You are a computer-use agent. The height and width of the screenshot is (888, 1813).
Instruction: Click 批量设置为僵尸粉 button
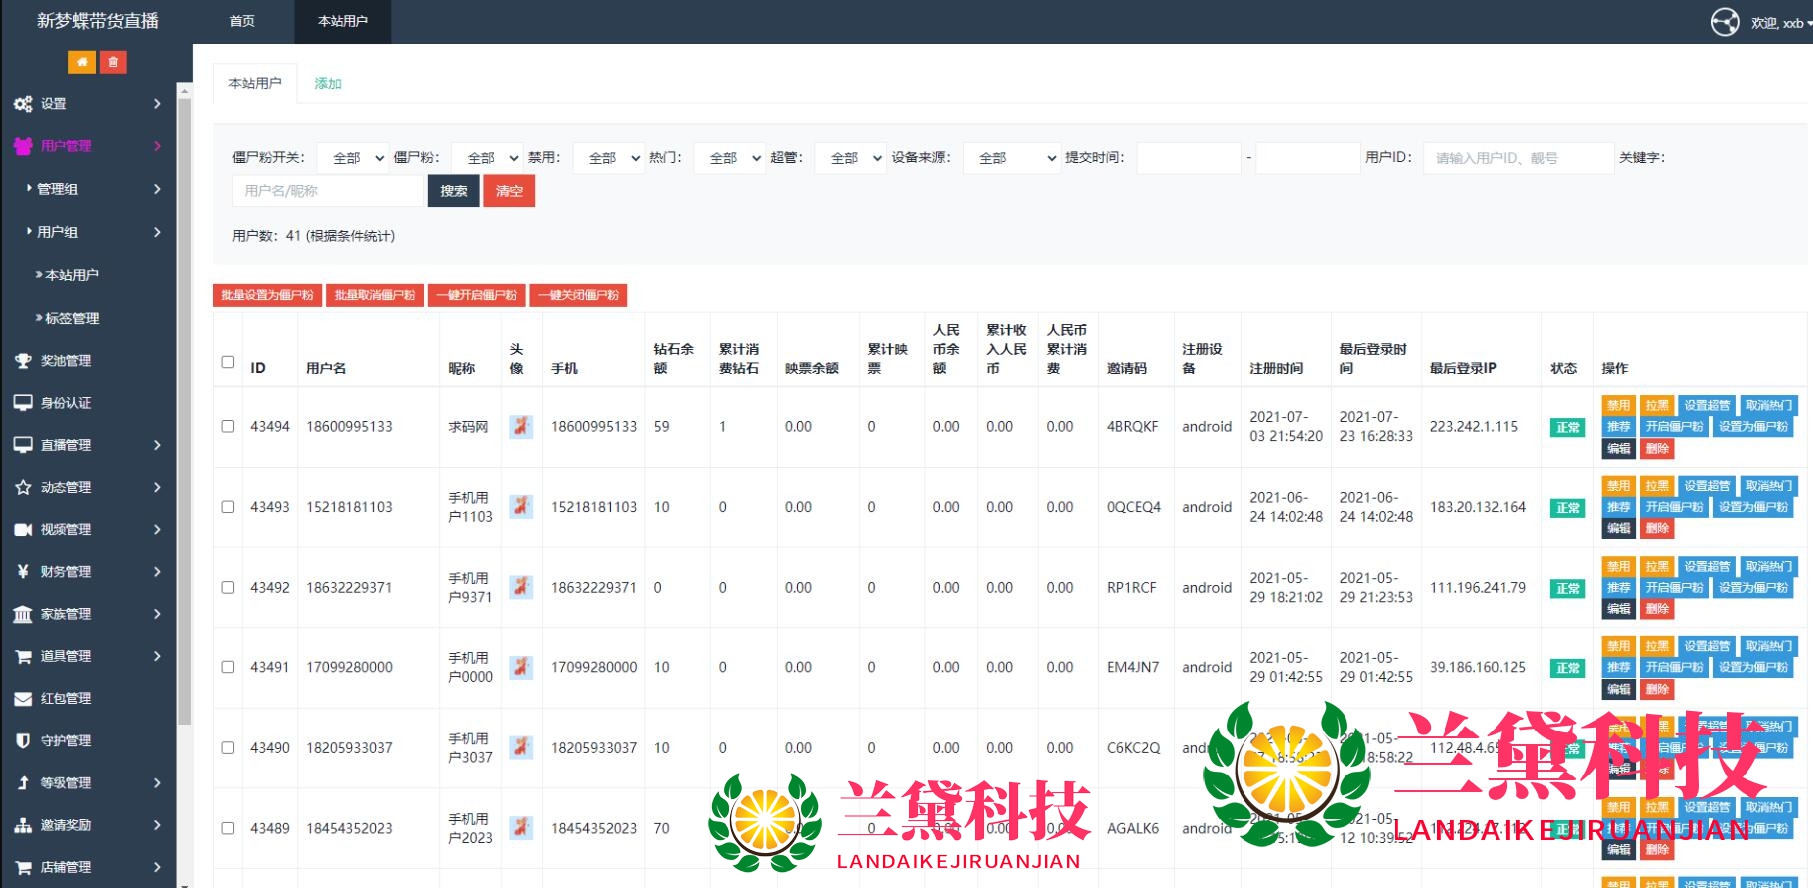(x=267, y=295)
